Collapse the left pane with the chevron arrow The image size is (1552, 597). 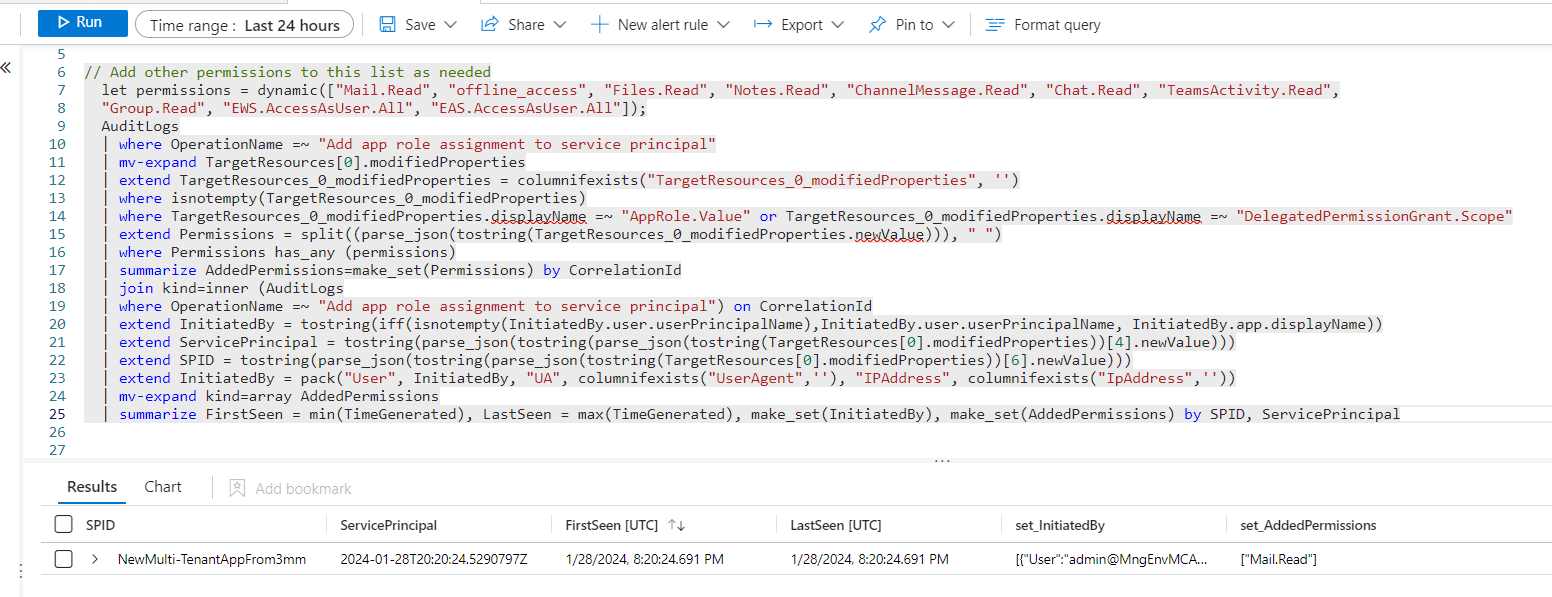(8, 67)
